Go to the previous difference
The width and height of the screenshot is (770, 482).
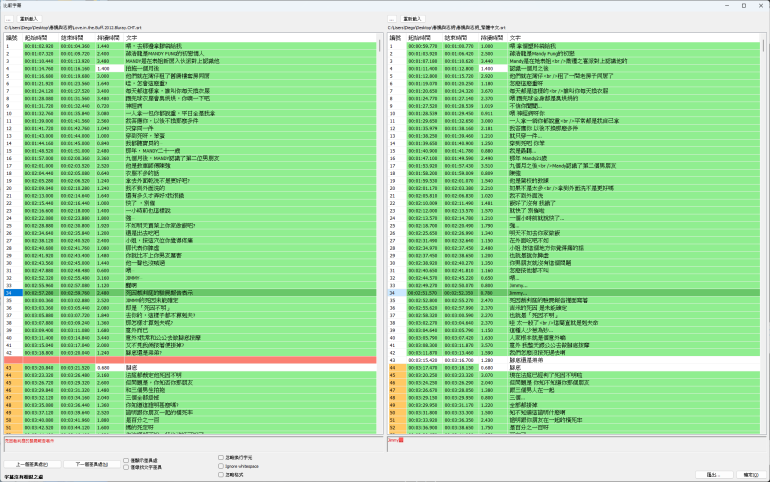32,464
